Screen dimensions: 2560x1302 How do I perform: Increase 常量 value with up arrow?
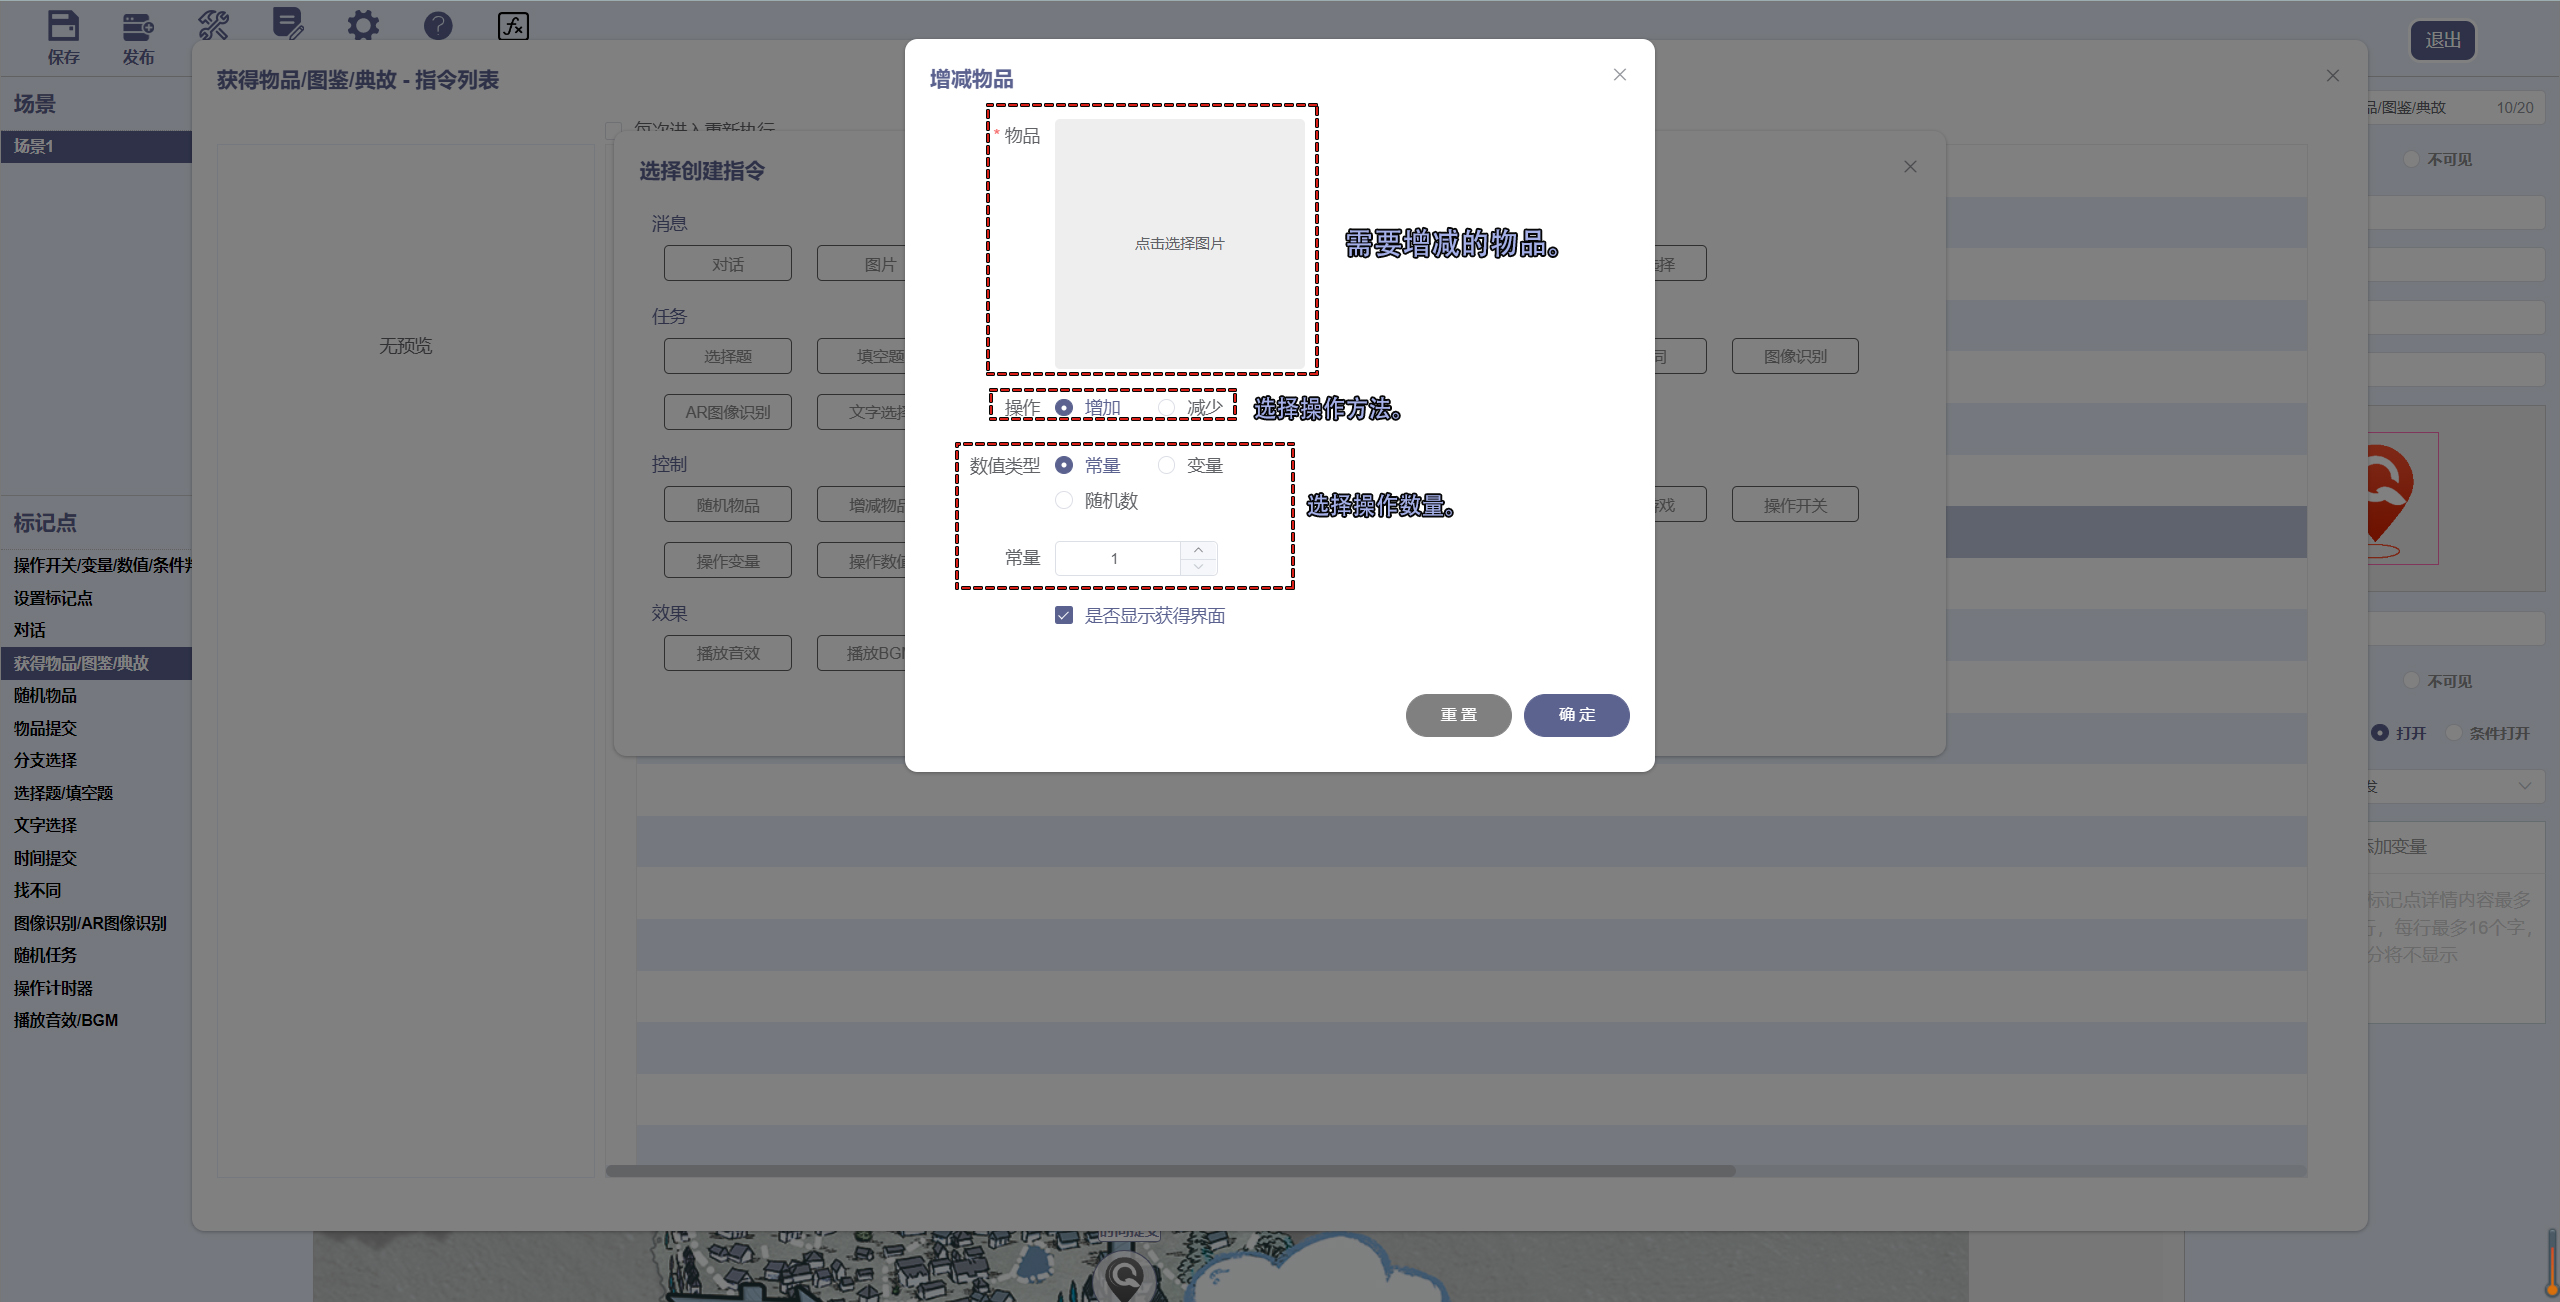[1198, 550]
